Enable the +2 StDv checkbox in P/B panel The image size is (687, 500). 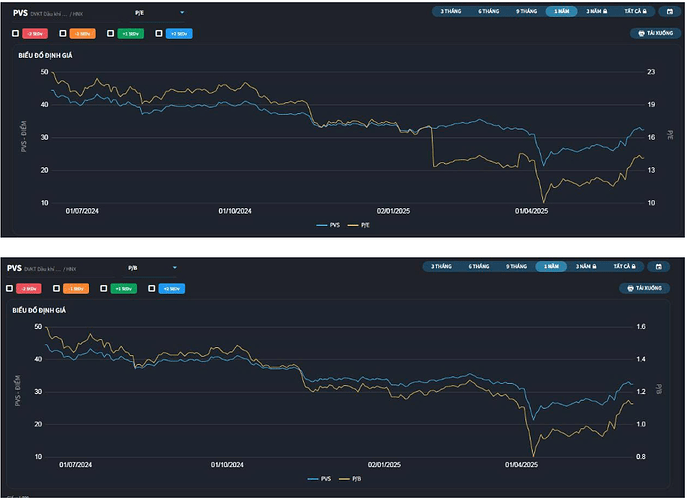click(152, 288)
